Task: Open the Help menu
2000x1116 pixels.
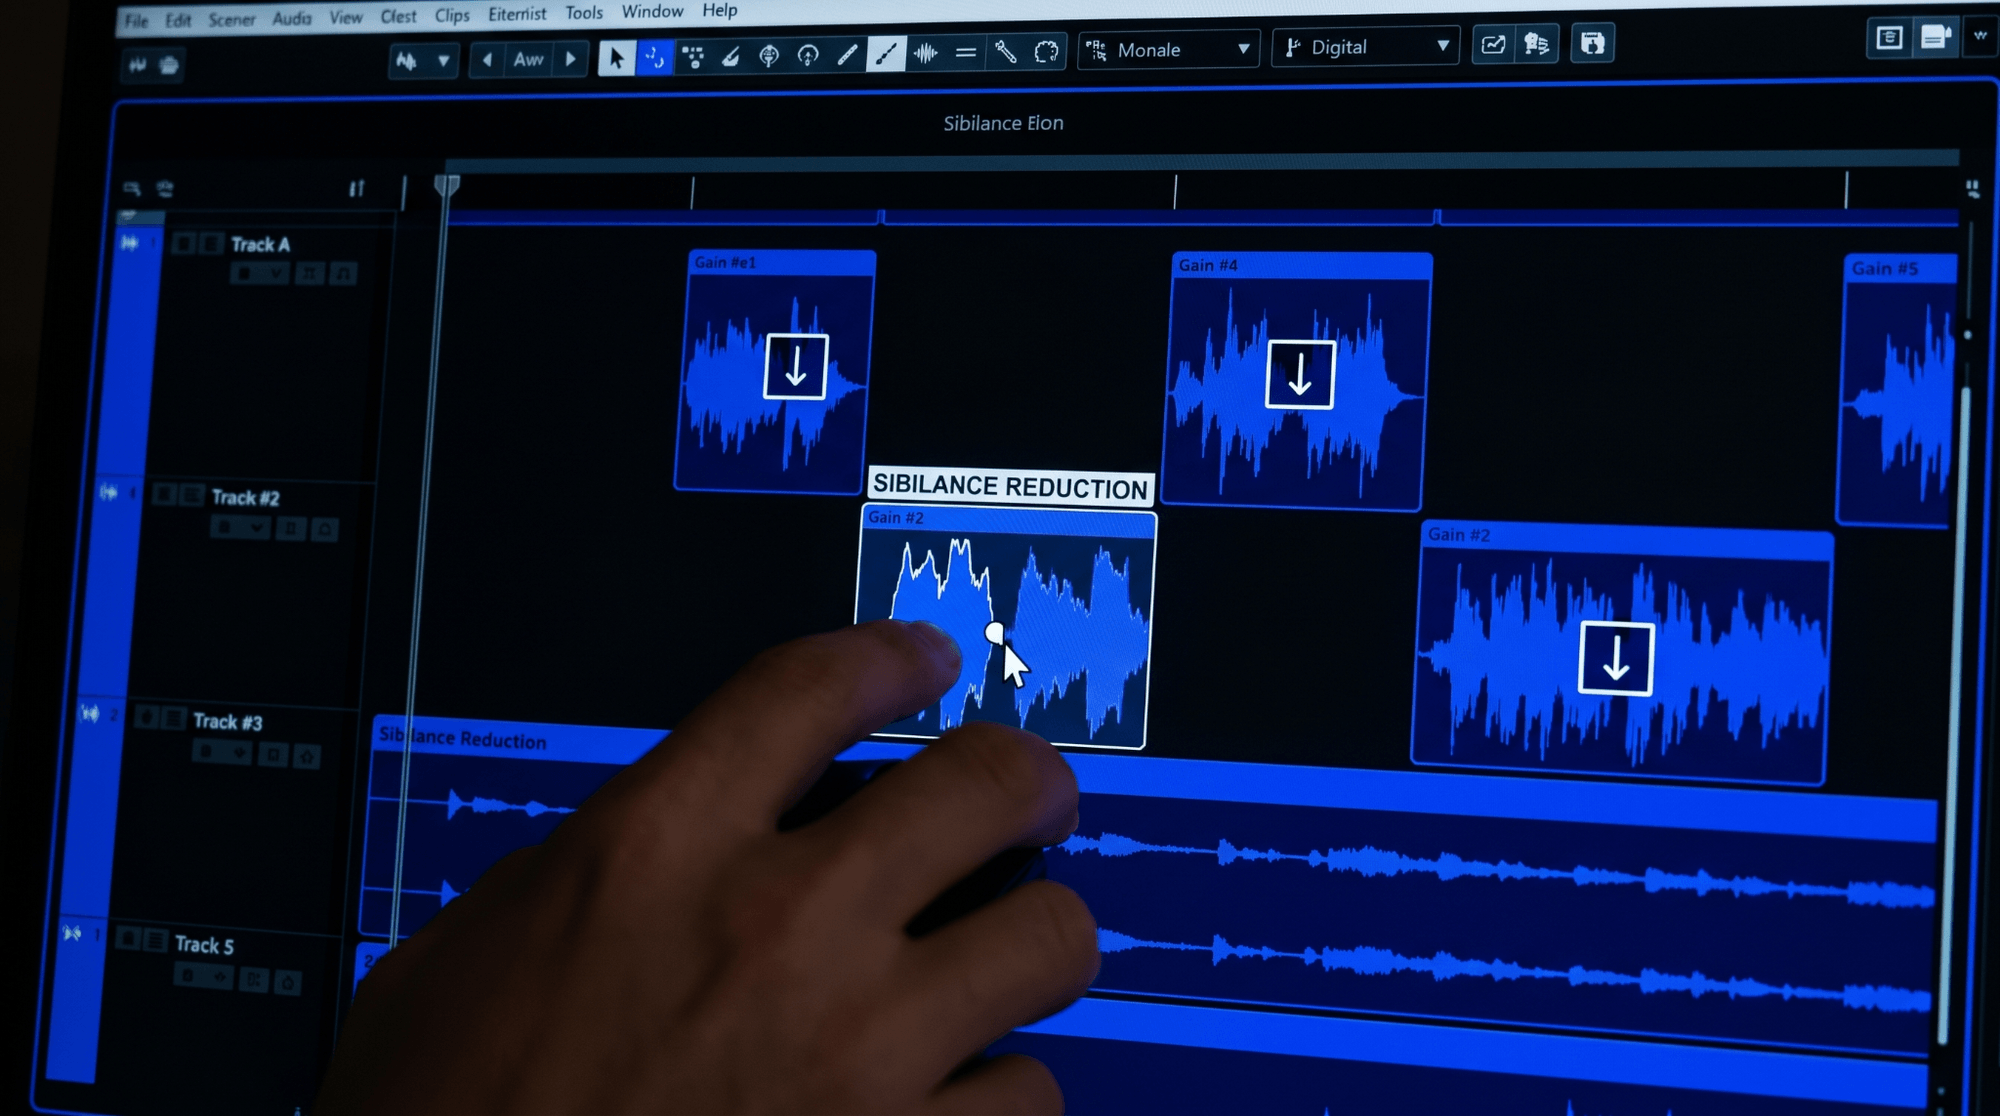Action: (x=720, y=10)
